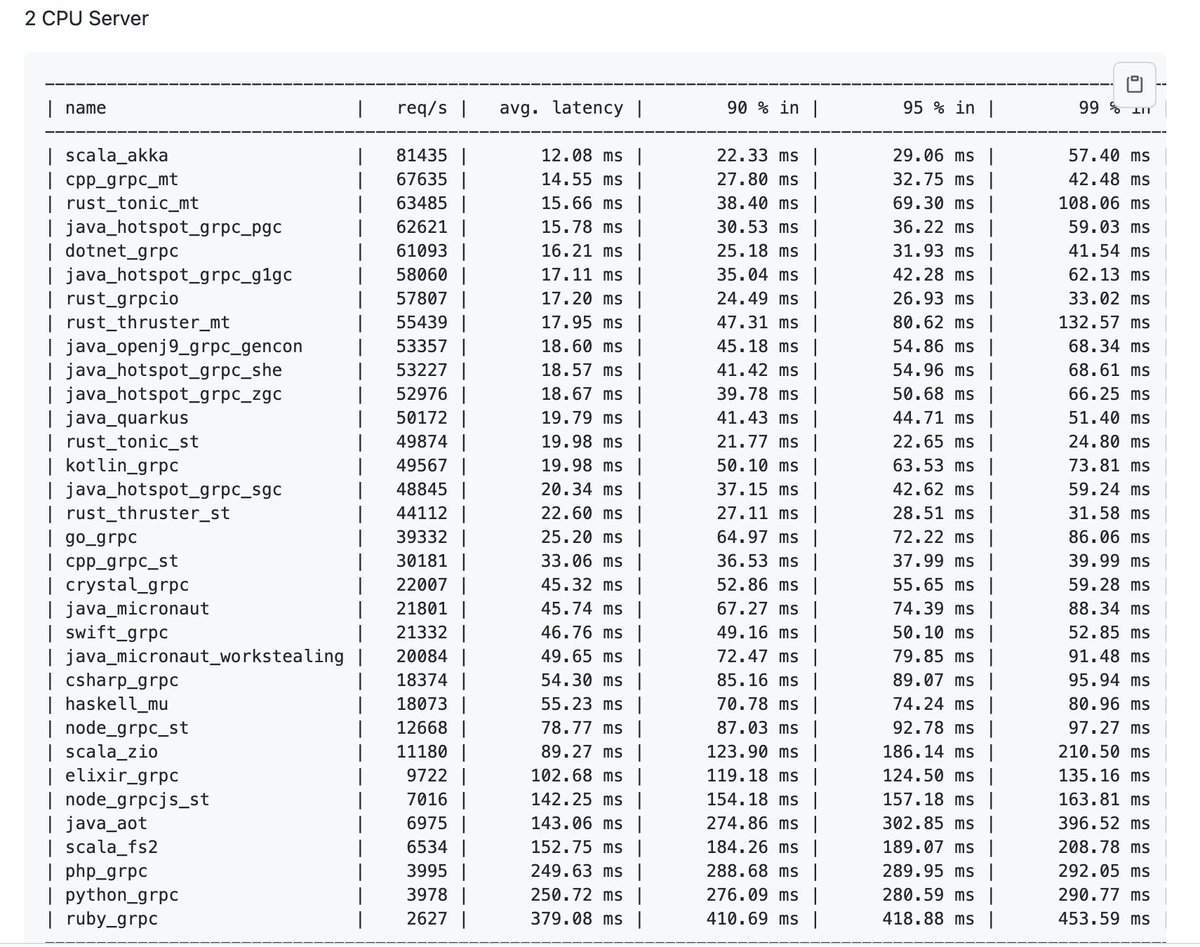Click the copy-to-clipboard icon
This screenshot has width=1200, height=947.
point(1133,84)
